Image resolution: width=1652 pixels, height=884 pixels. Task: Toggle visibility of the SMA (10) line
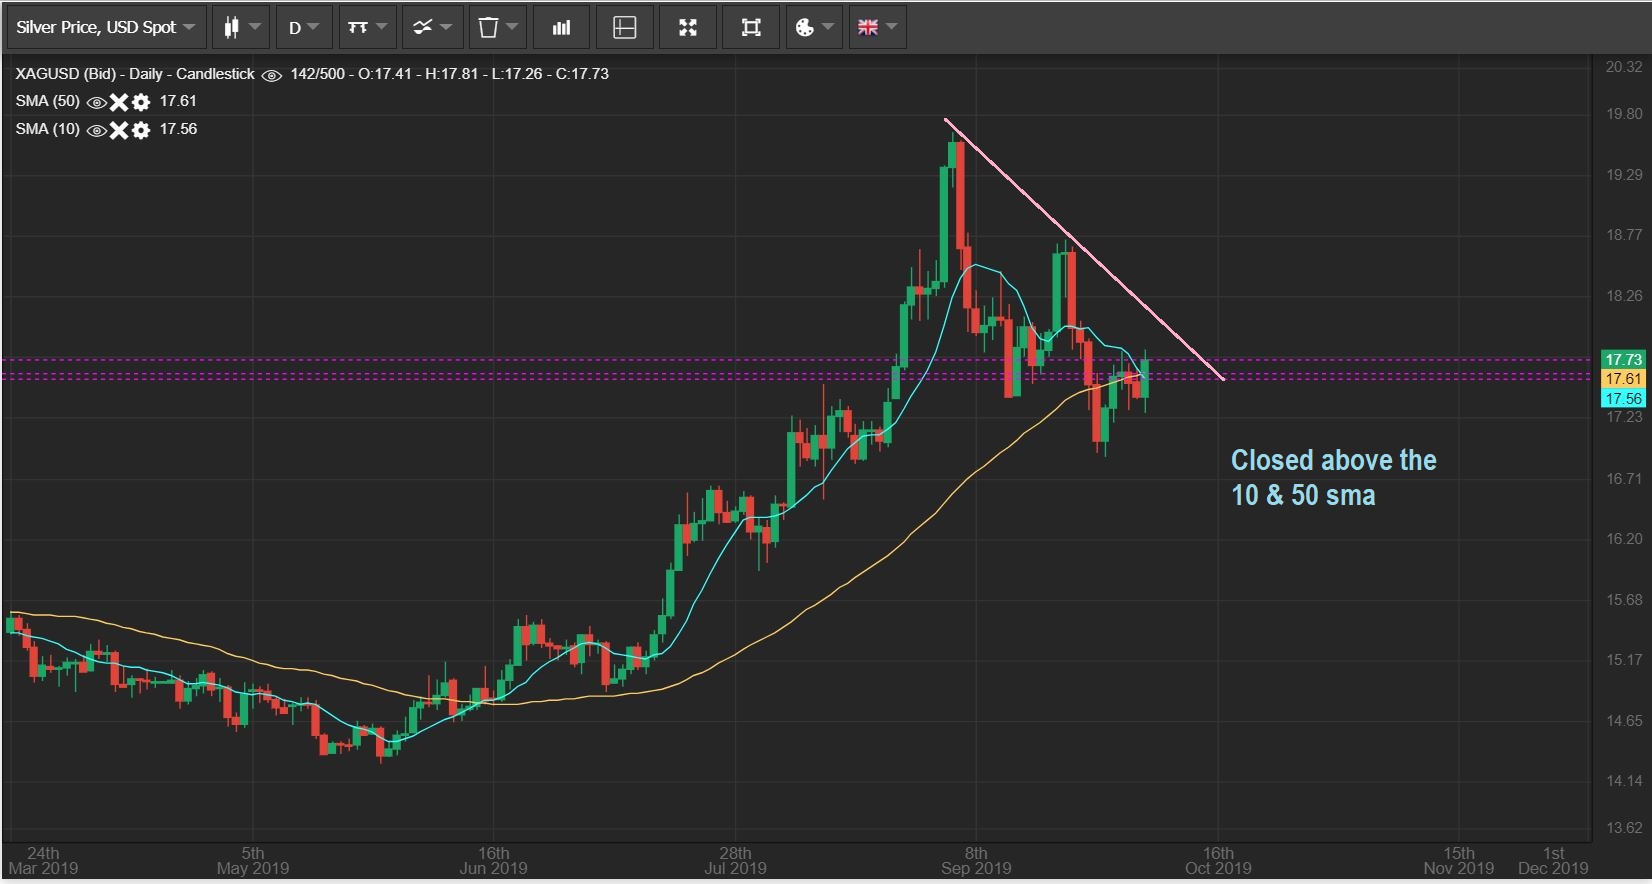pyautogui.click(x=97, y=130)
